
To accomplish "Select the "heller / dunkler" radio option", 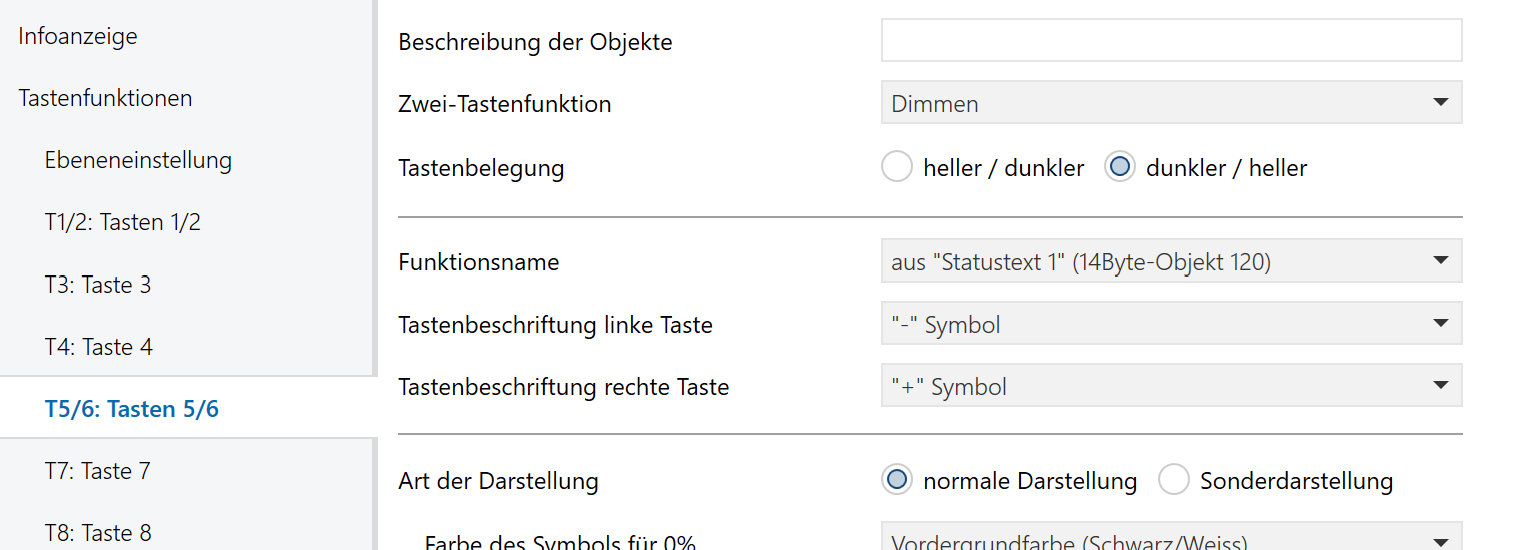I will (897, 168).
